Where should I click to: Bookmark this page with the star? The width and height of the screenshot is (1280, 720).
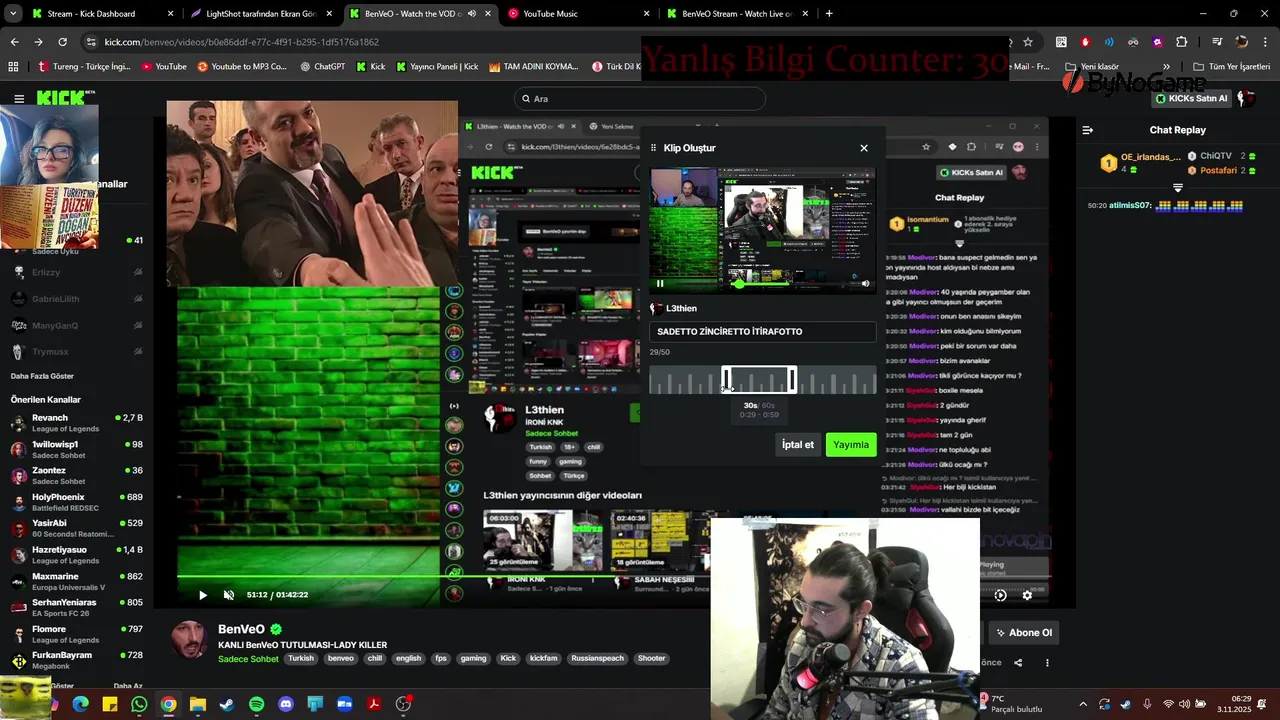1028,42
